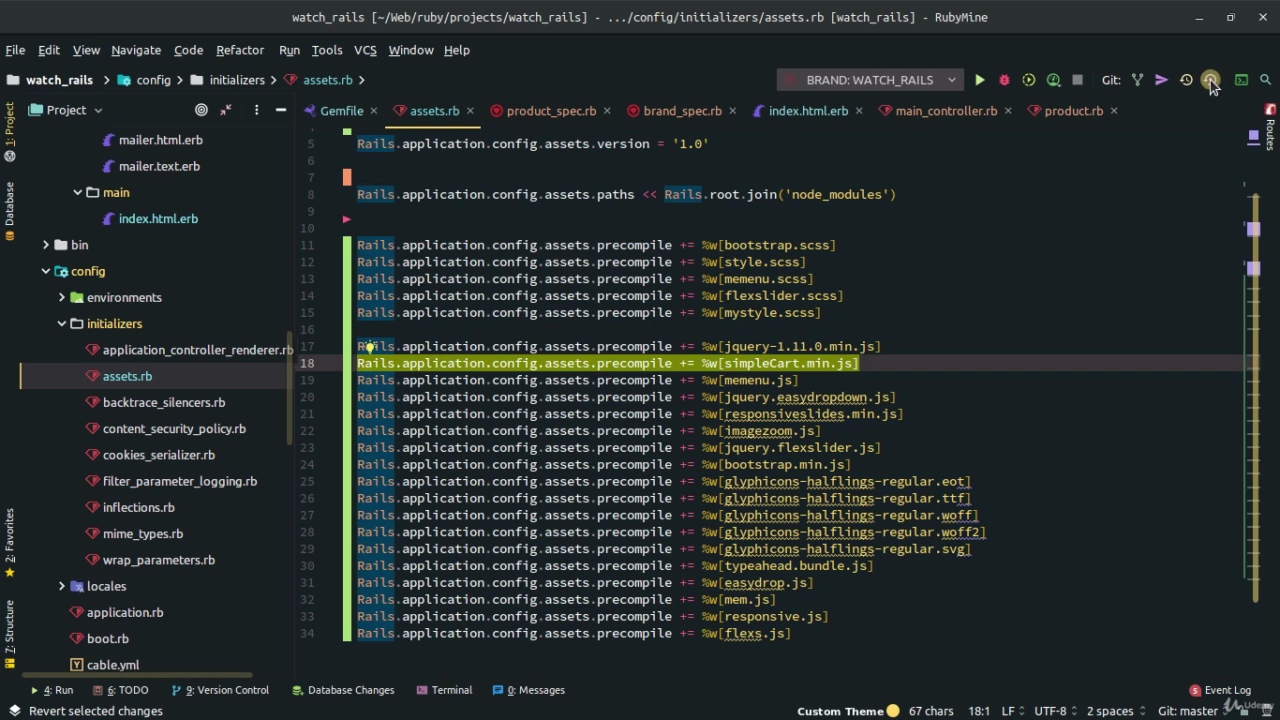Toggle tool window bars icon in the status bar corner

coord(14,711)
